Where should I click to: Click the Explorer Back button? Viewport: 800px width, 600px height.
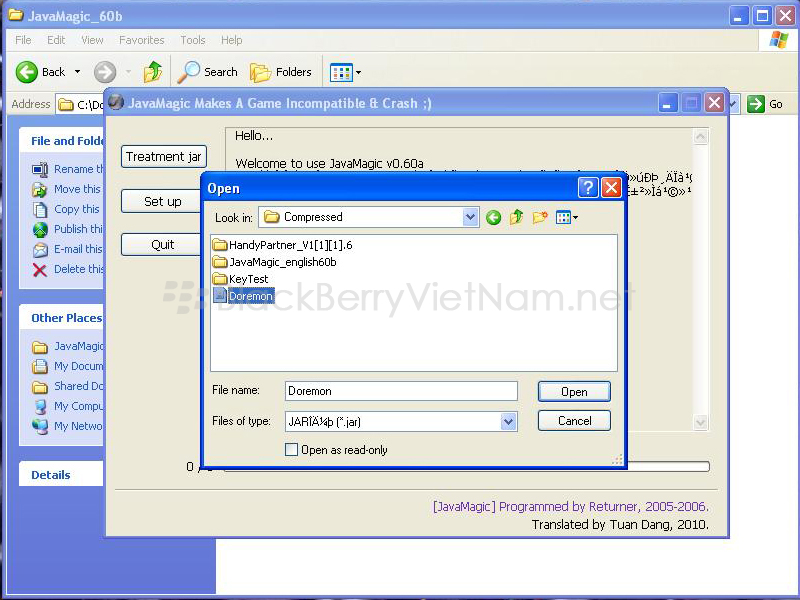[41, 72]
